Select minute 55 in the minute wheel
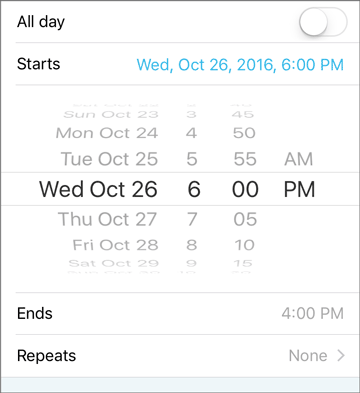Image resolution: width=360 pixels, height=393 pixels. pyautogui.click(x=245, y=159)
